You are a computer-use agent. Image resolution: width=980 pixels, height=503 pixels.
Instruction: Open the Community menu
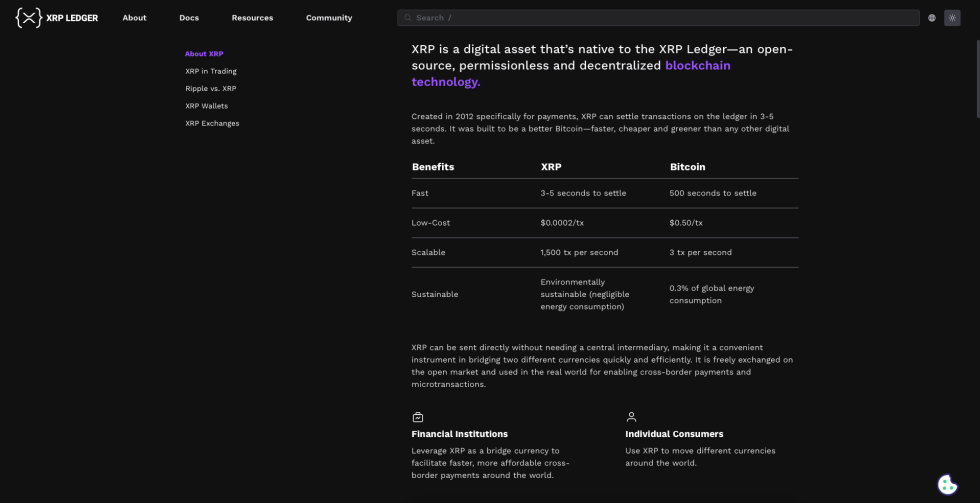329,18
